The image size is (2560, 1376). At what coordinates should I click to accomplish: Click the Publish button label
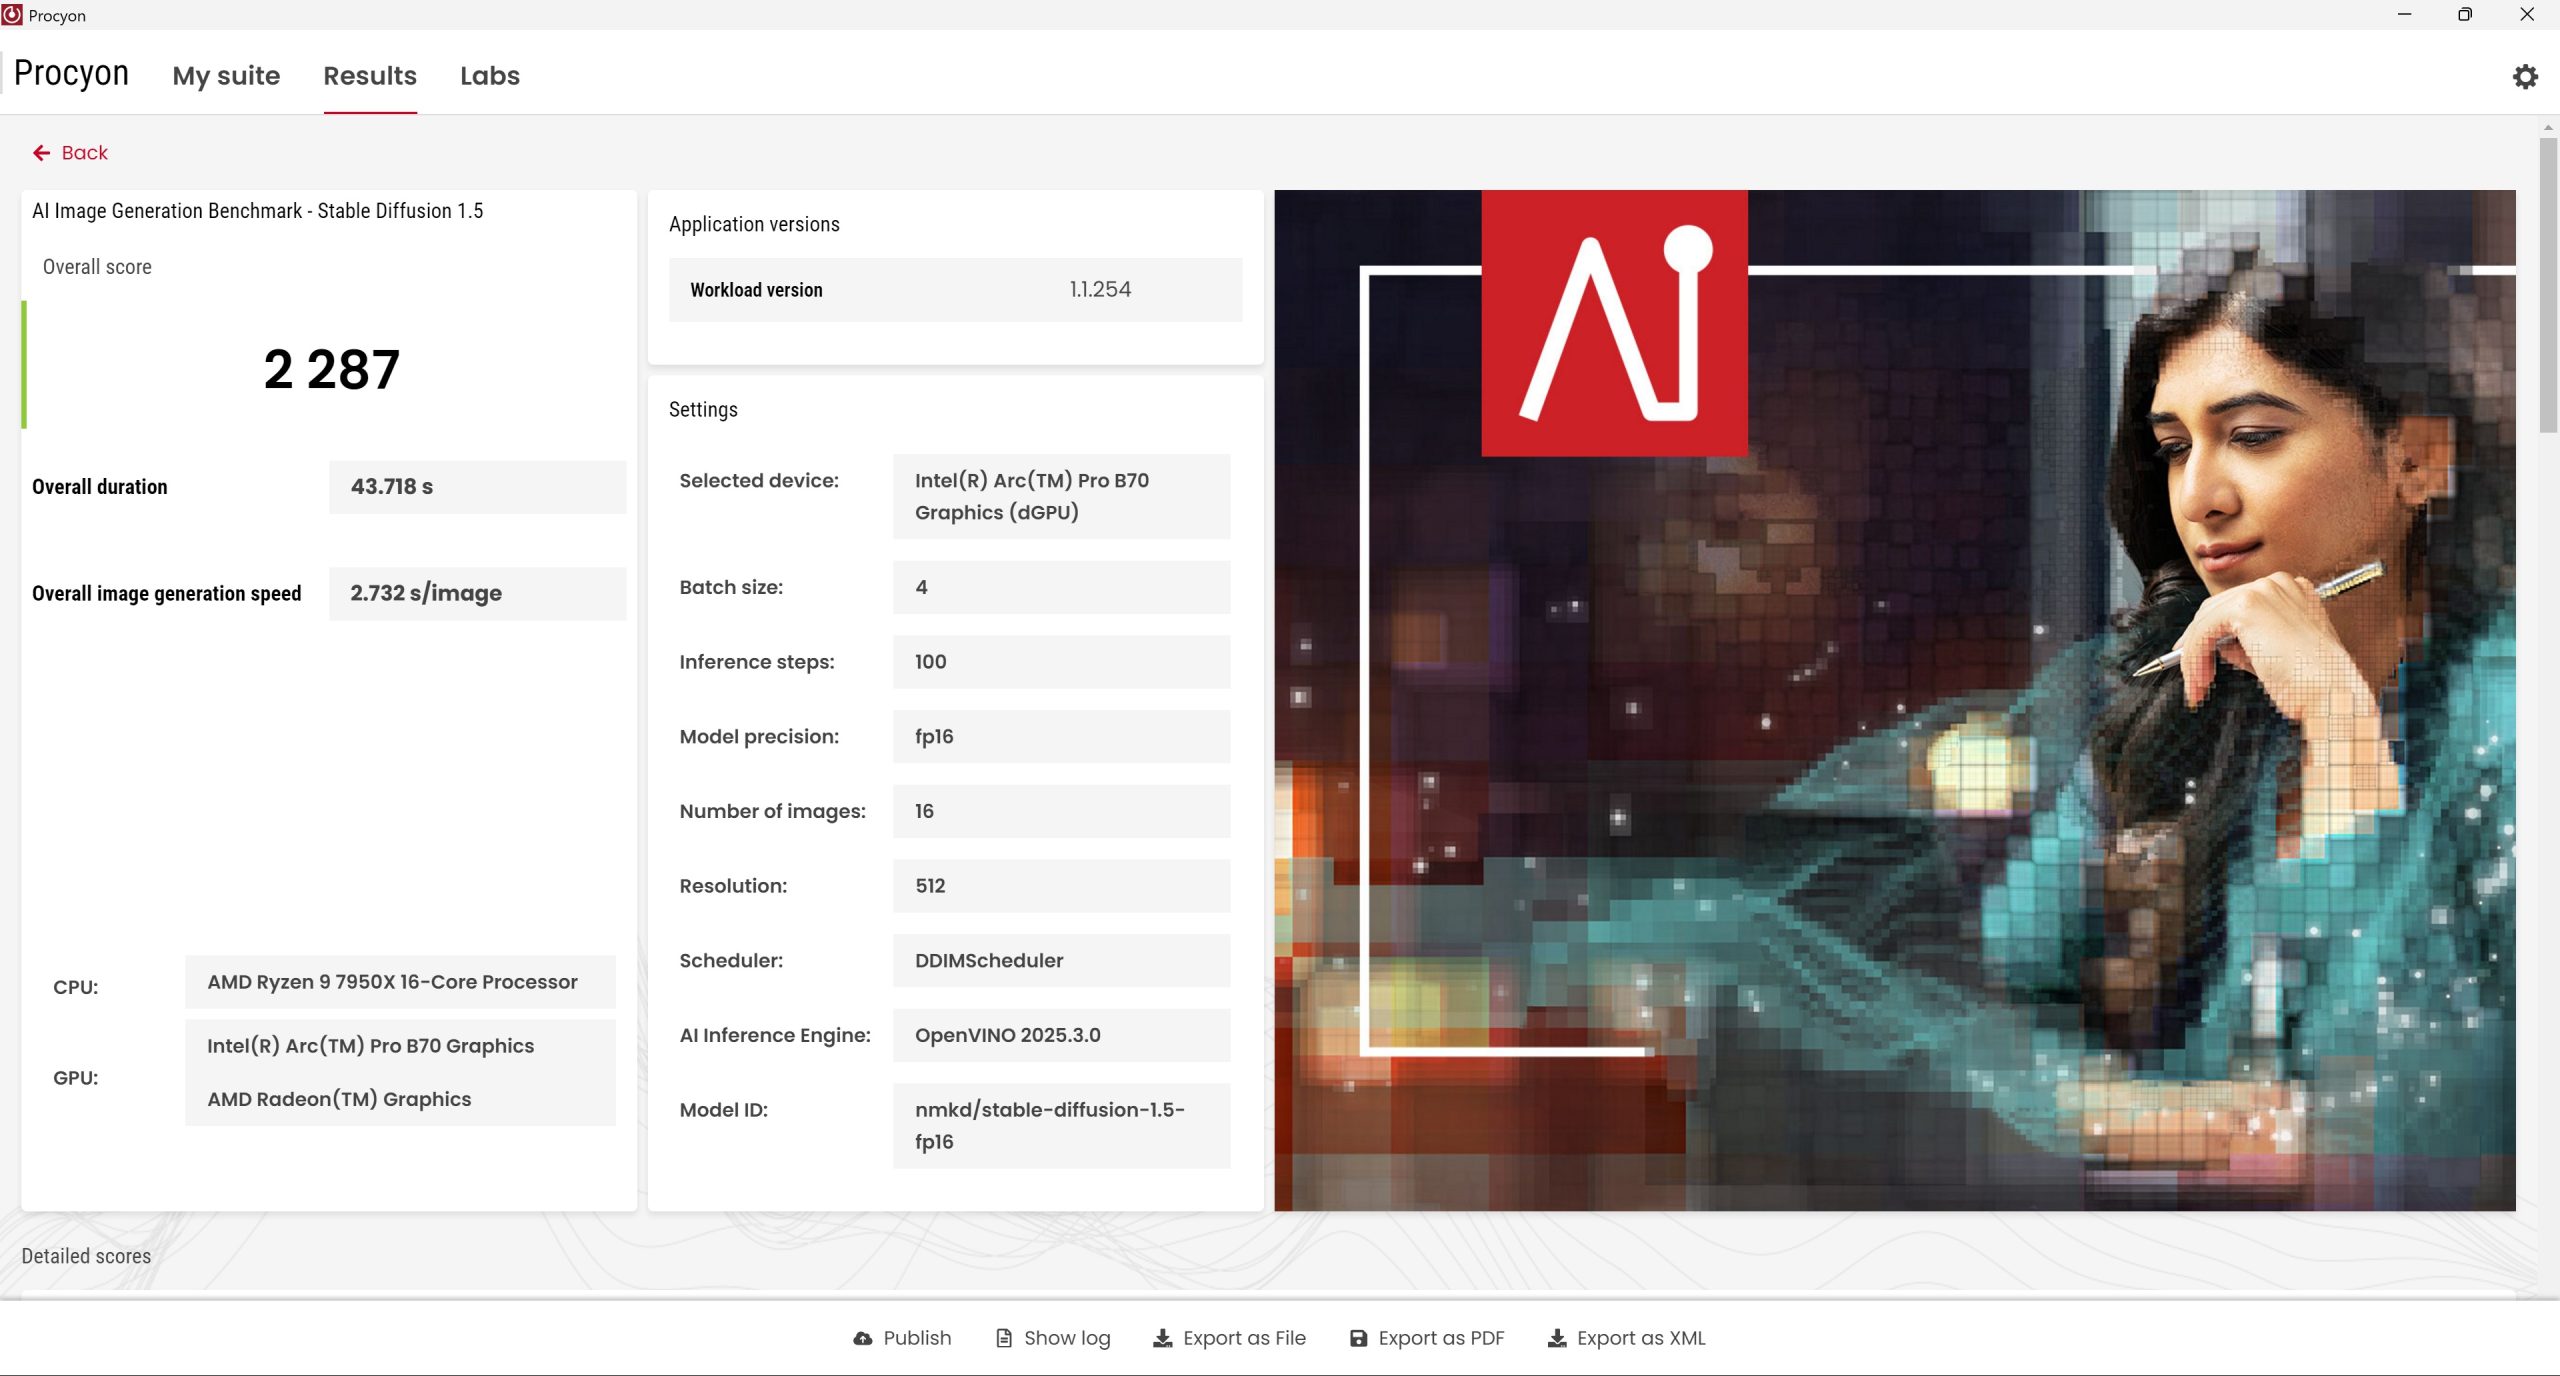point(917,1338)
